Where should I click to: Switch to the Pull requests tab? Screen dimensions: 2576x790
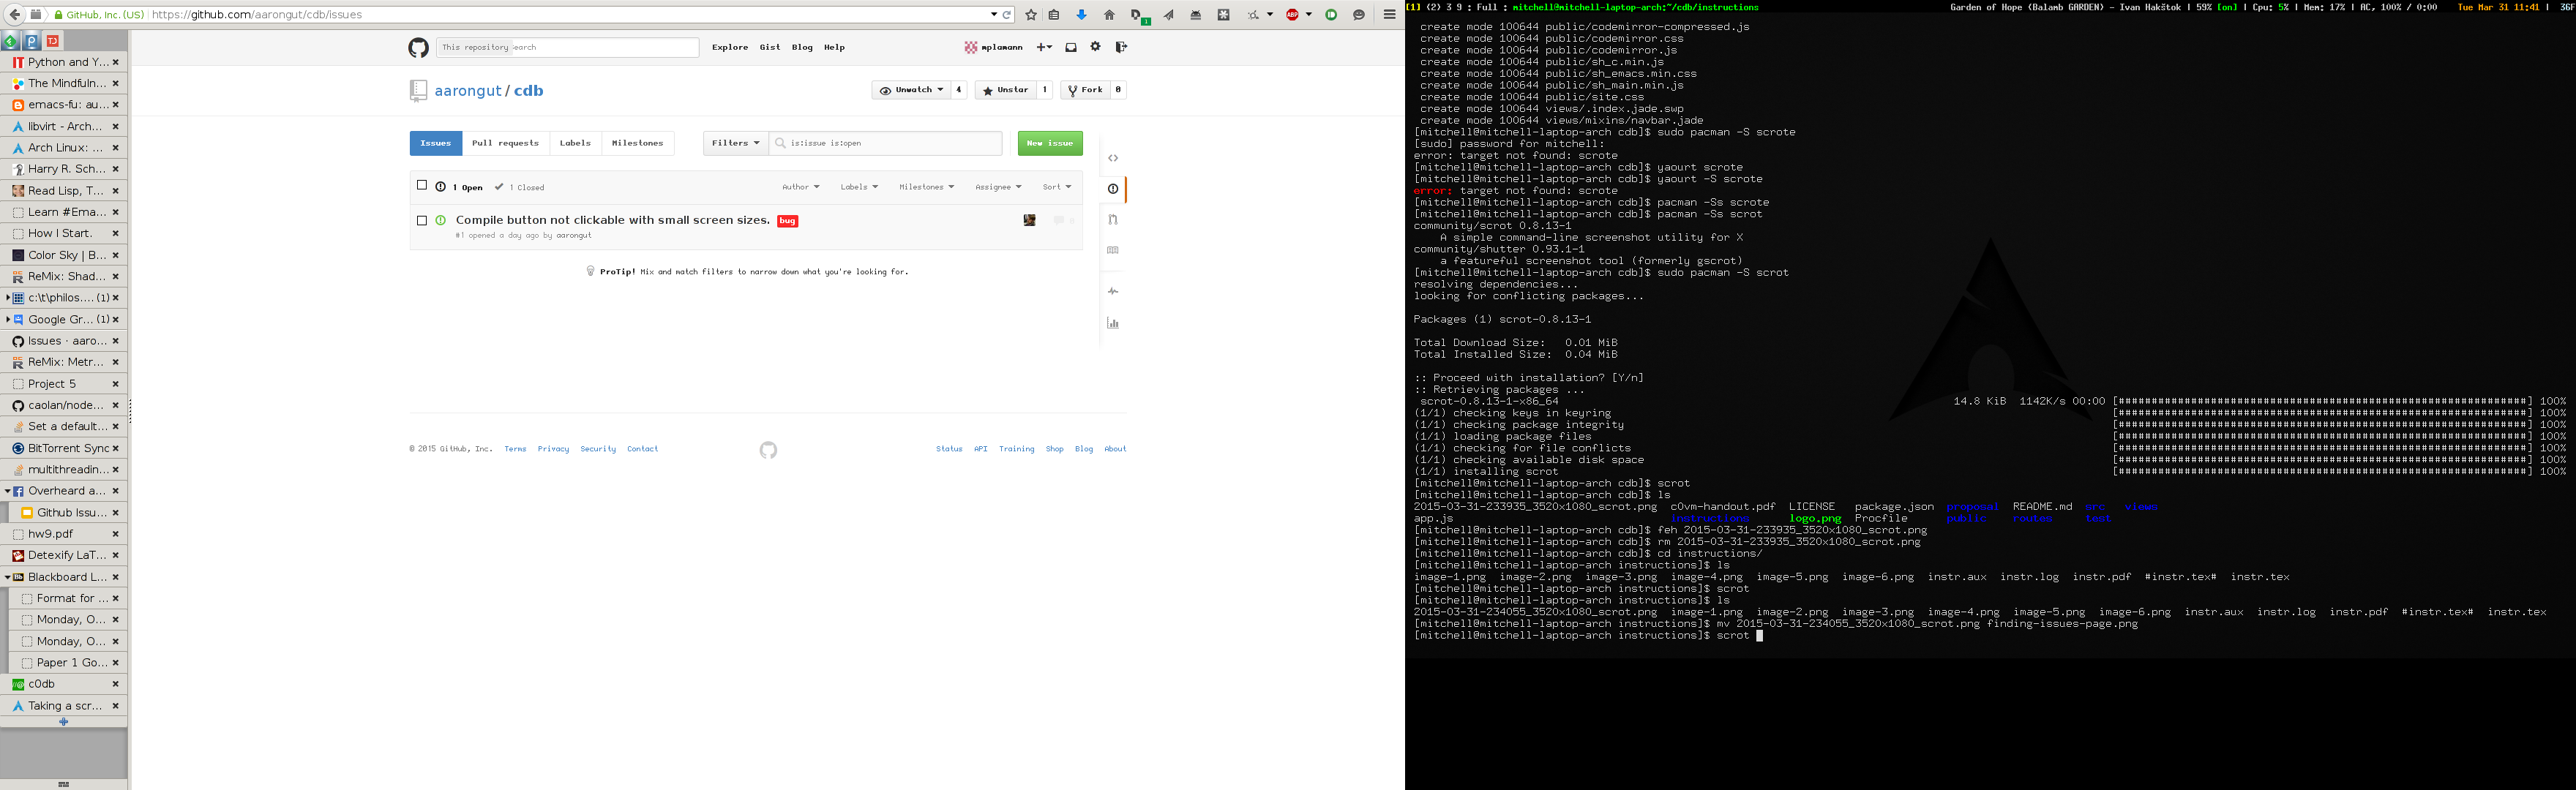(505, 143)
